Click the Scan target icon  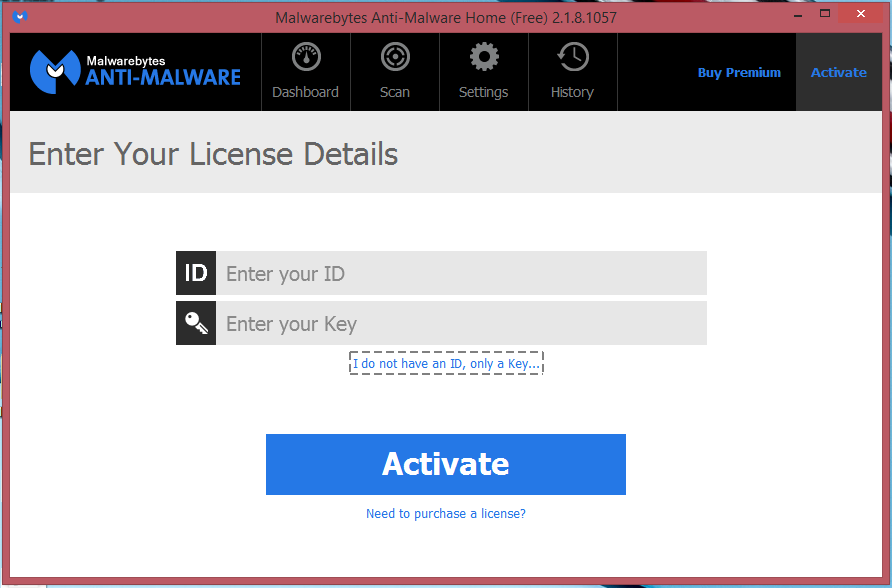(395, 57)
